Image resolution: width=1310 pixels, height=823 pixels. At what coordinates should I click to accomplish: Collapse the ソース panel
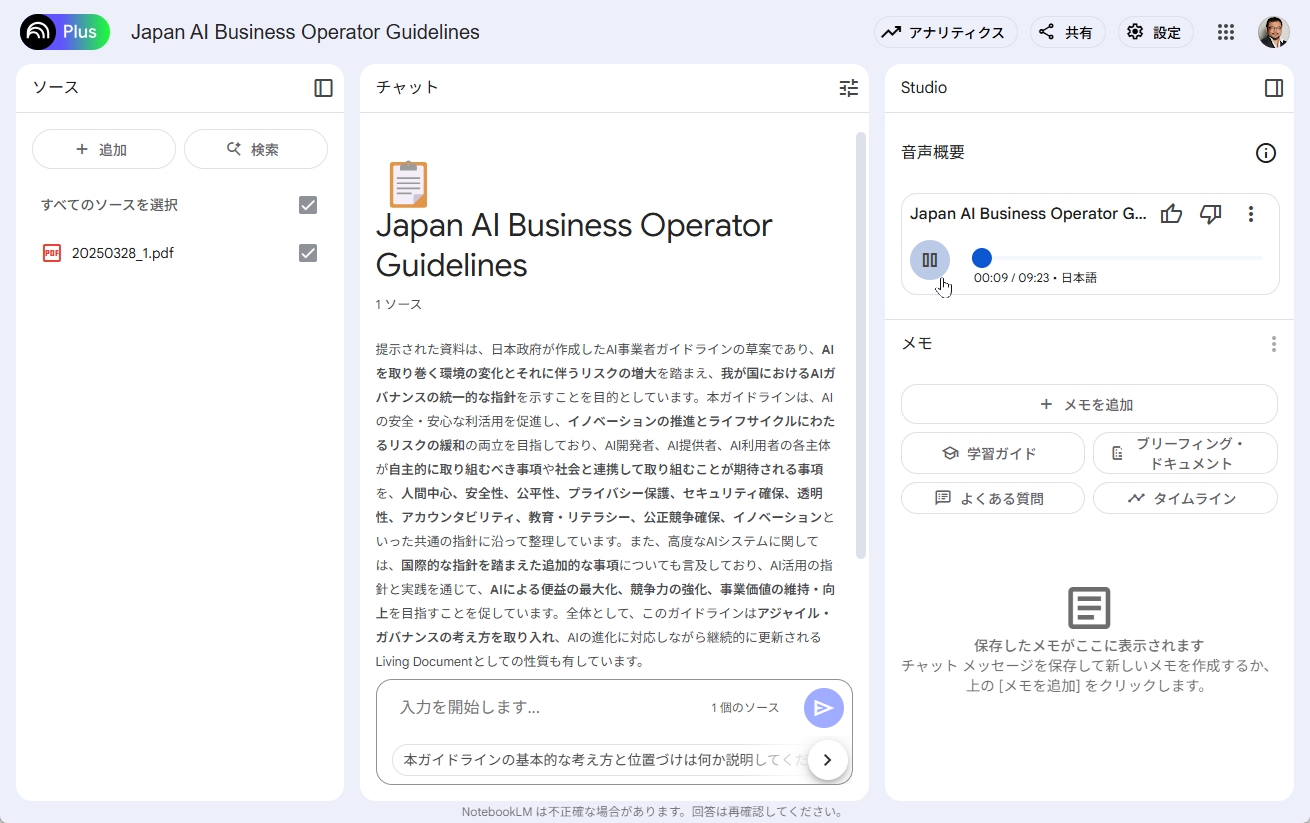[x=323, y=88]
